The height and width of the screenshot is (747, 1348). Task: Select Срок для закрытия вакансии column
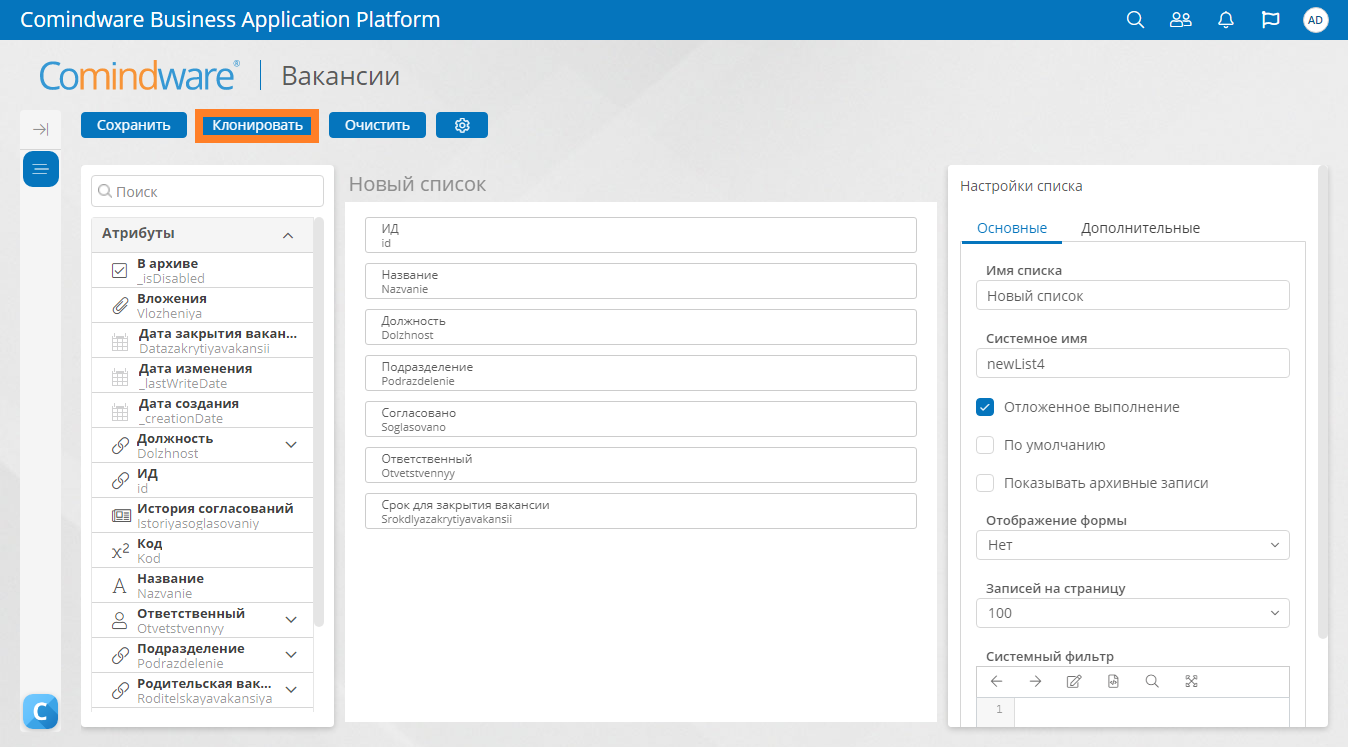tap(641, 511)
